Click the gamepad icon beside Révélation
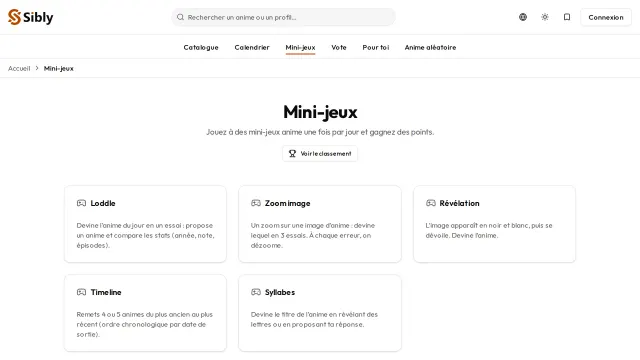 [x=431, y=203]
